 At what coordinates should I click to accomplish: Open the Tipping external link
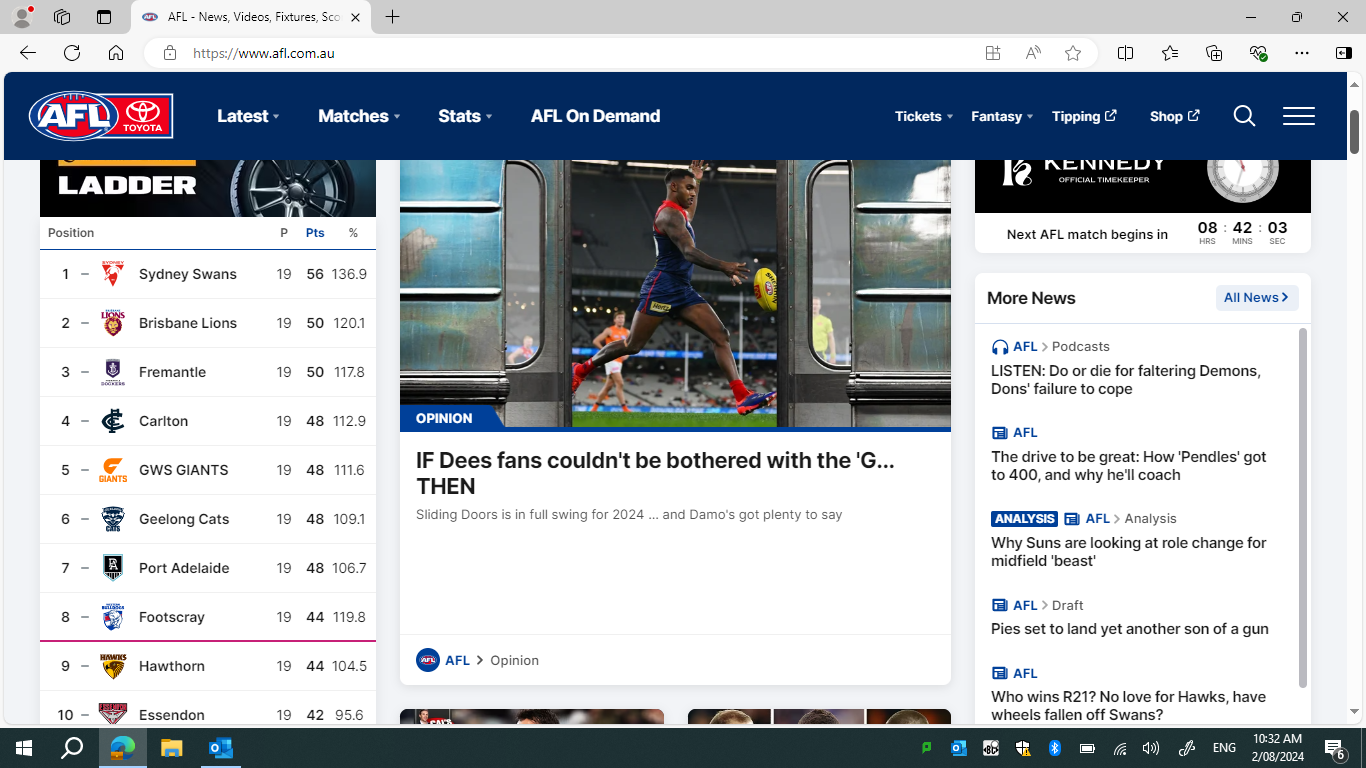pyautogui.click(x=1084, y=116)
